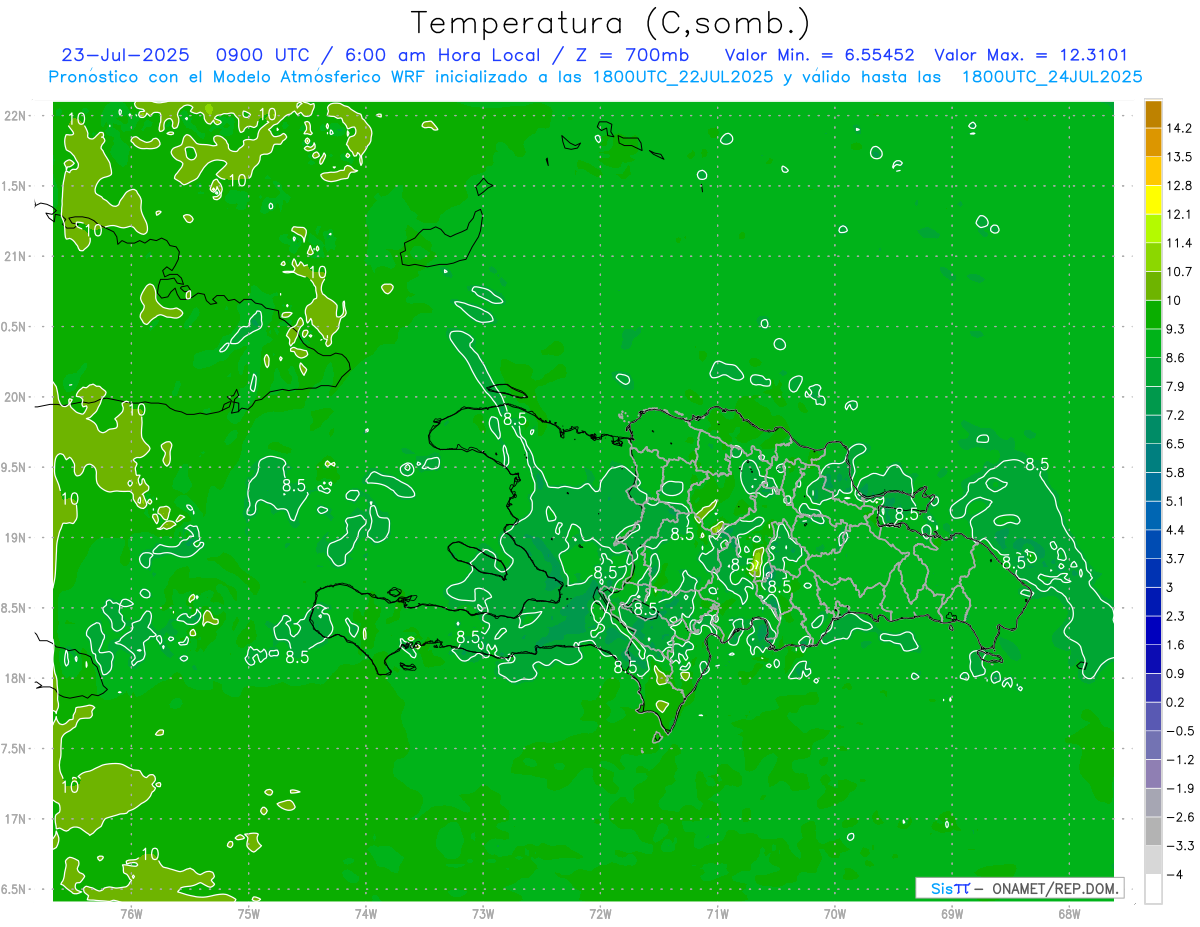Click the green swatch between 8.6 and 9.3
Image resolution: width=1200 pixels, height=927 pixels.
(x=1153, y=343)
